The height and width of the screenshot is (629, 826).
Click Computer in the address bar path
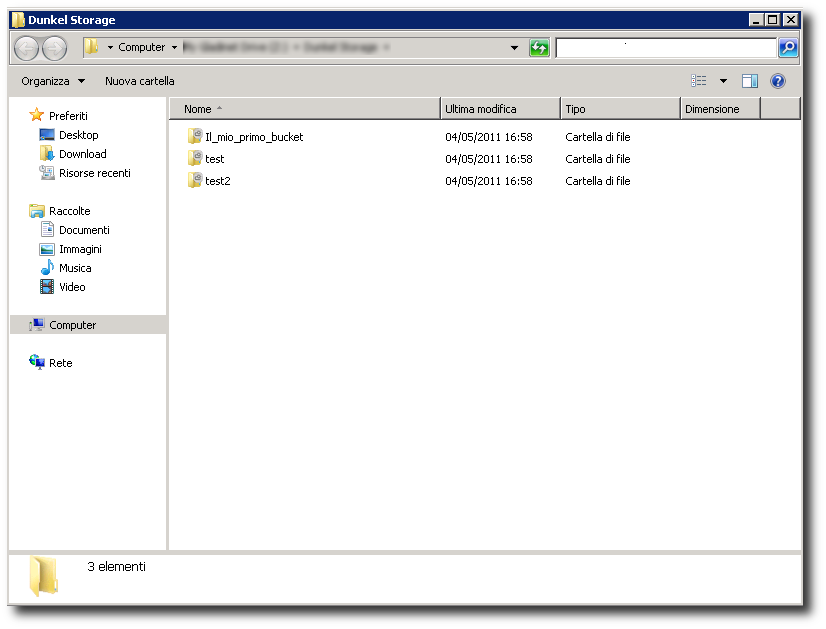pos(141,47)
